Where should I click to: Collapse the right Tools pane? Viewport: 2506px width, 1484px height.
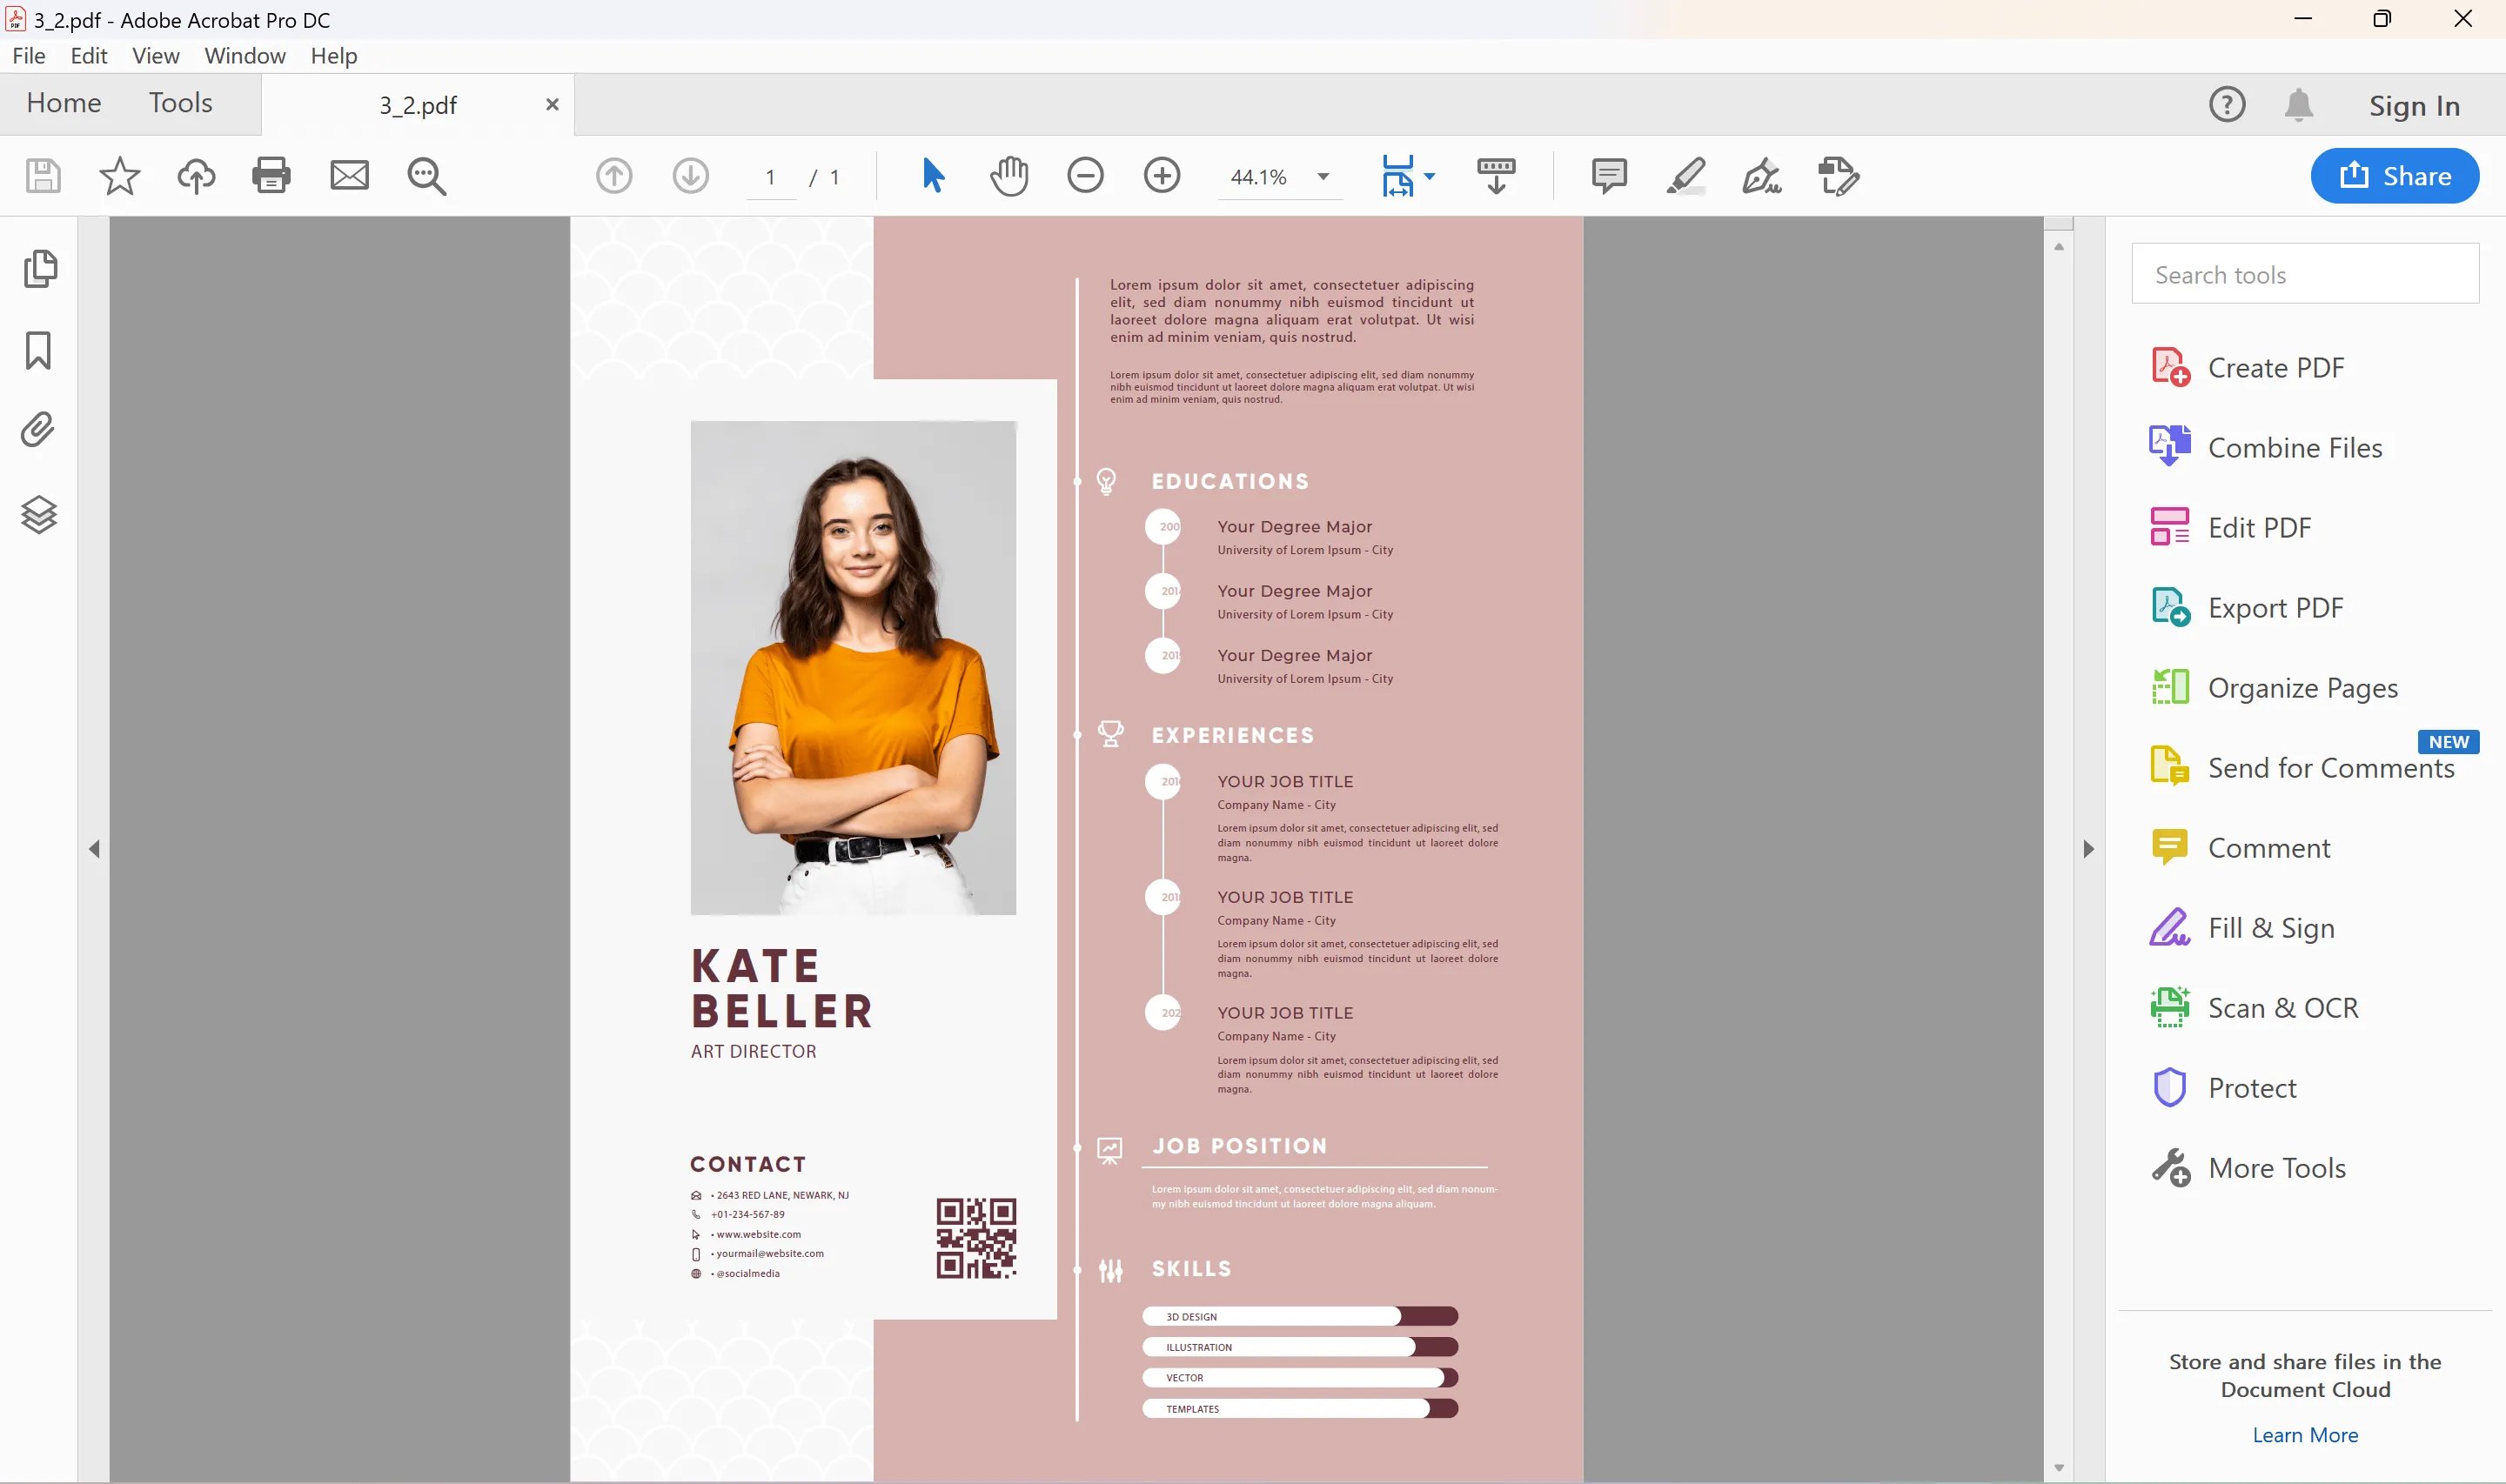pos(2088,848)
